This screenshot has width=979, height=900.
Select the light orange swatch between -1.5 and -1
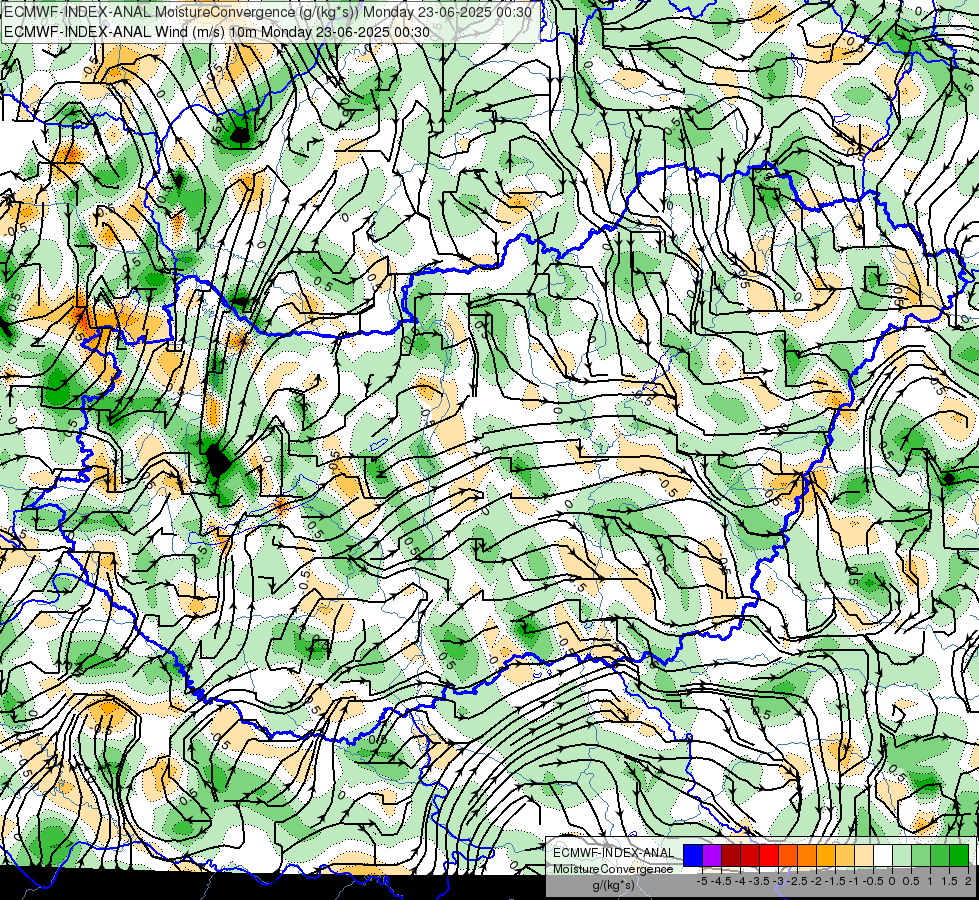tap(845, 856)
